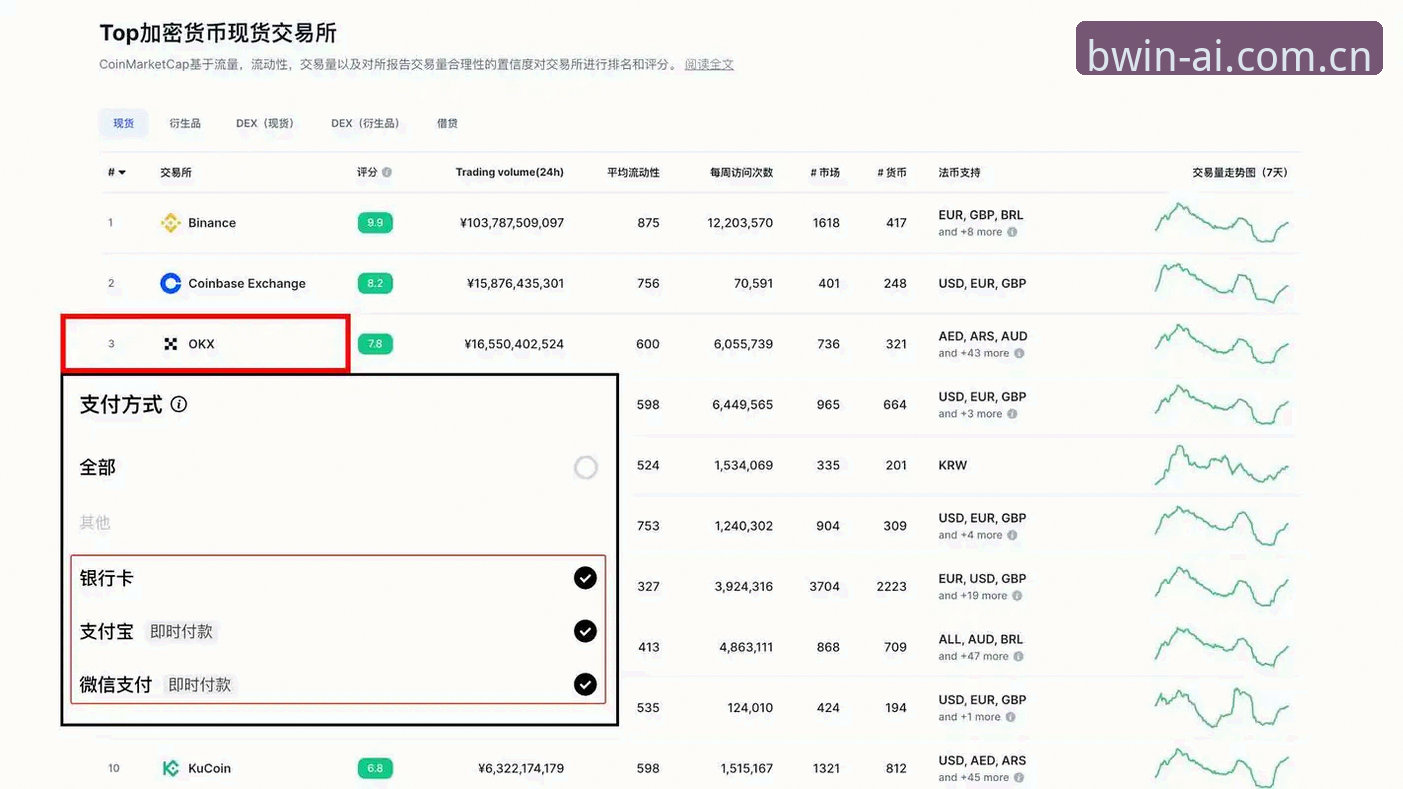Click Coinbase's 8.2 score badge
Screen dimensions: 1403x789
[375, 283]
